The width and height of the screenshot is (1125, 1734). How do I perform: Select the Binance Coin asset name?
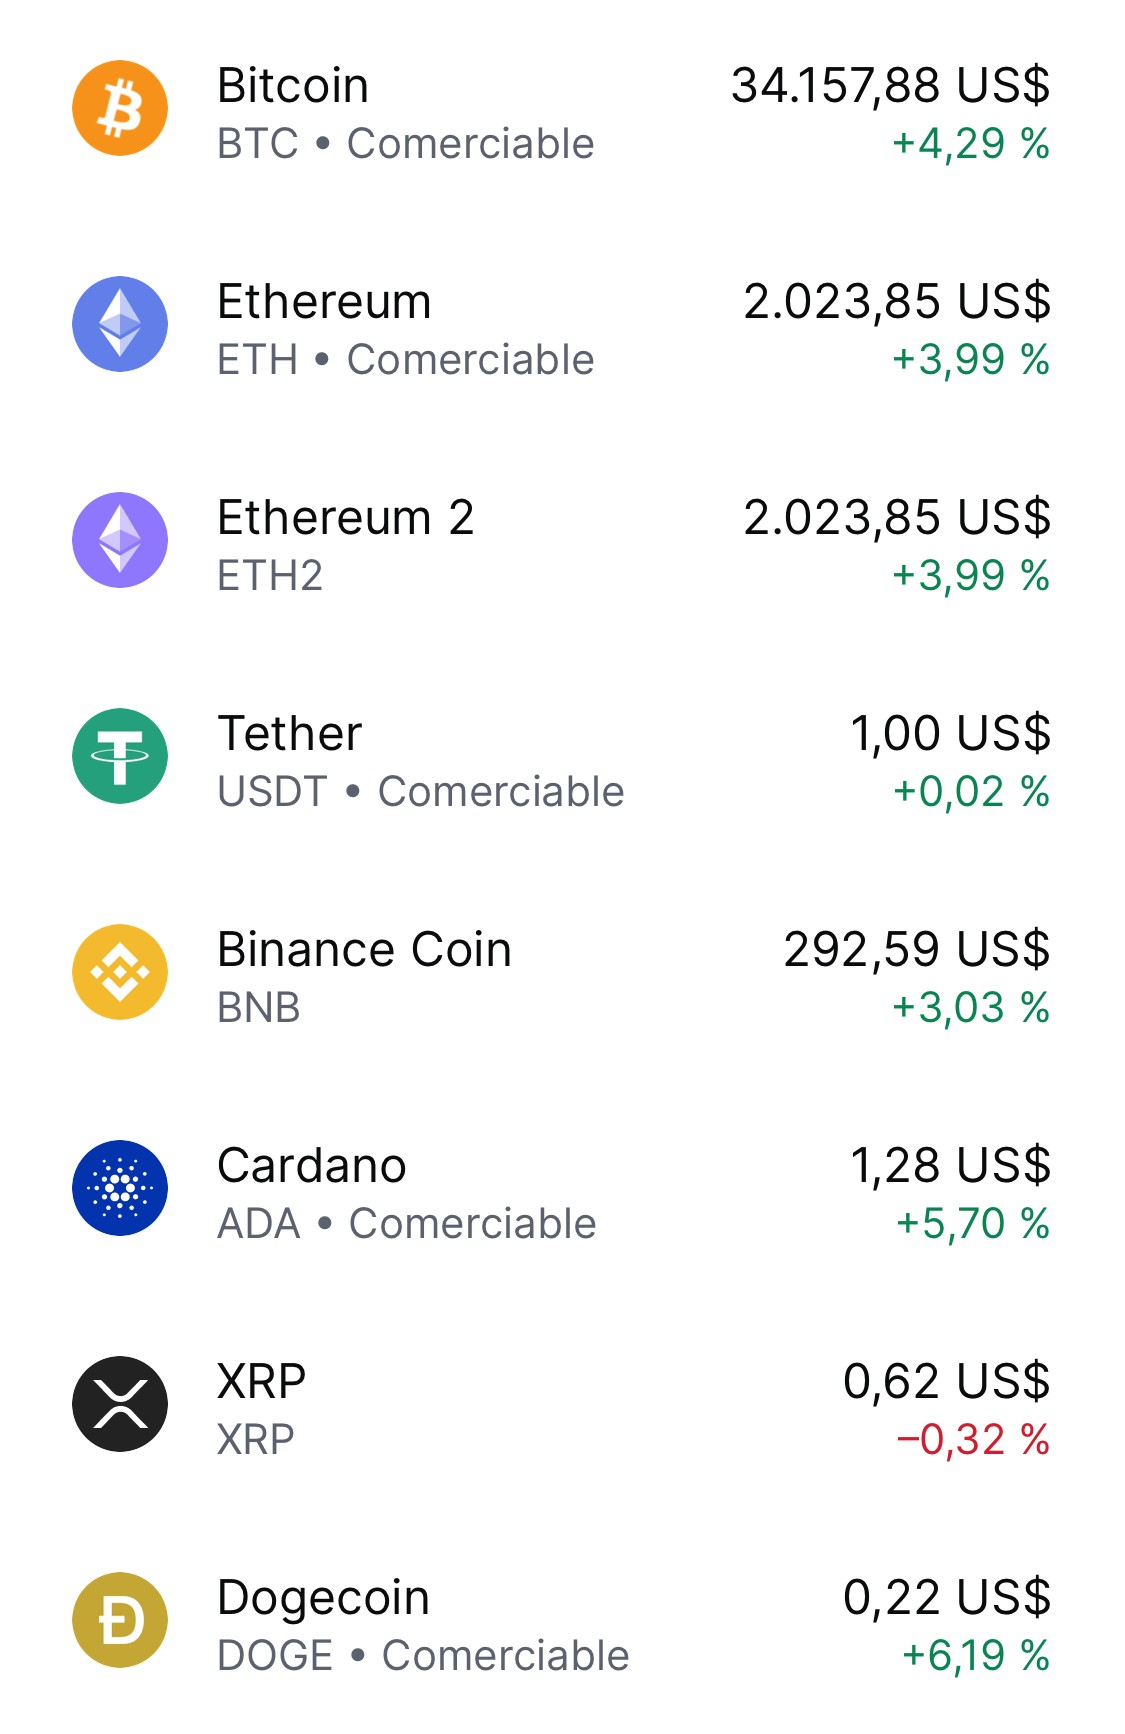[x=365, y=949]
